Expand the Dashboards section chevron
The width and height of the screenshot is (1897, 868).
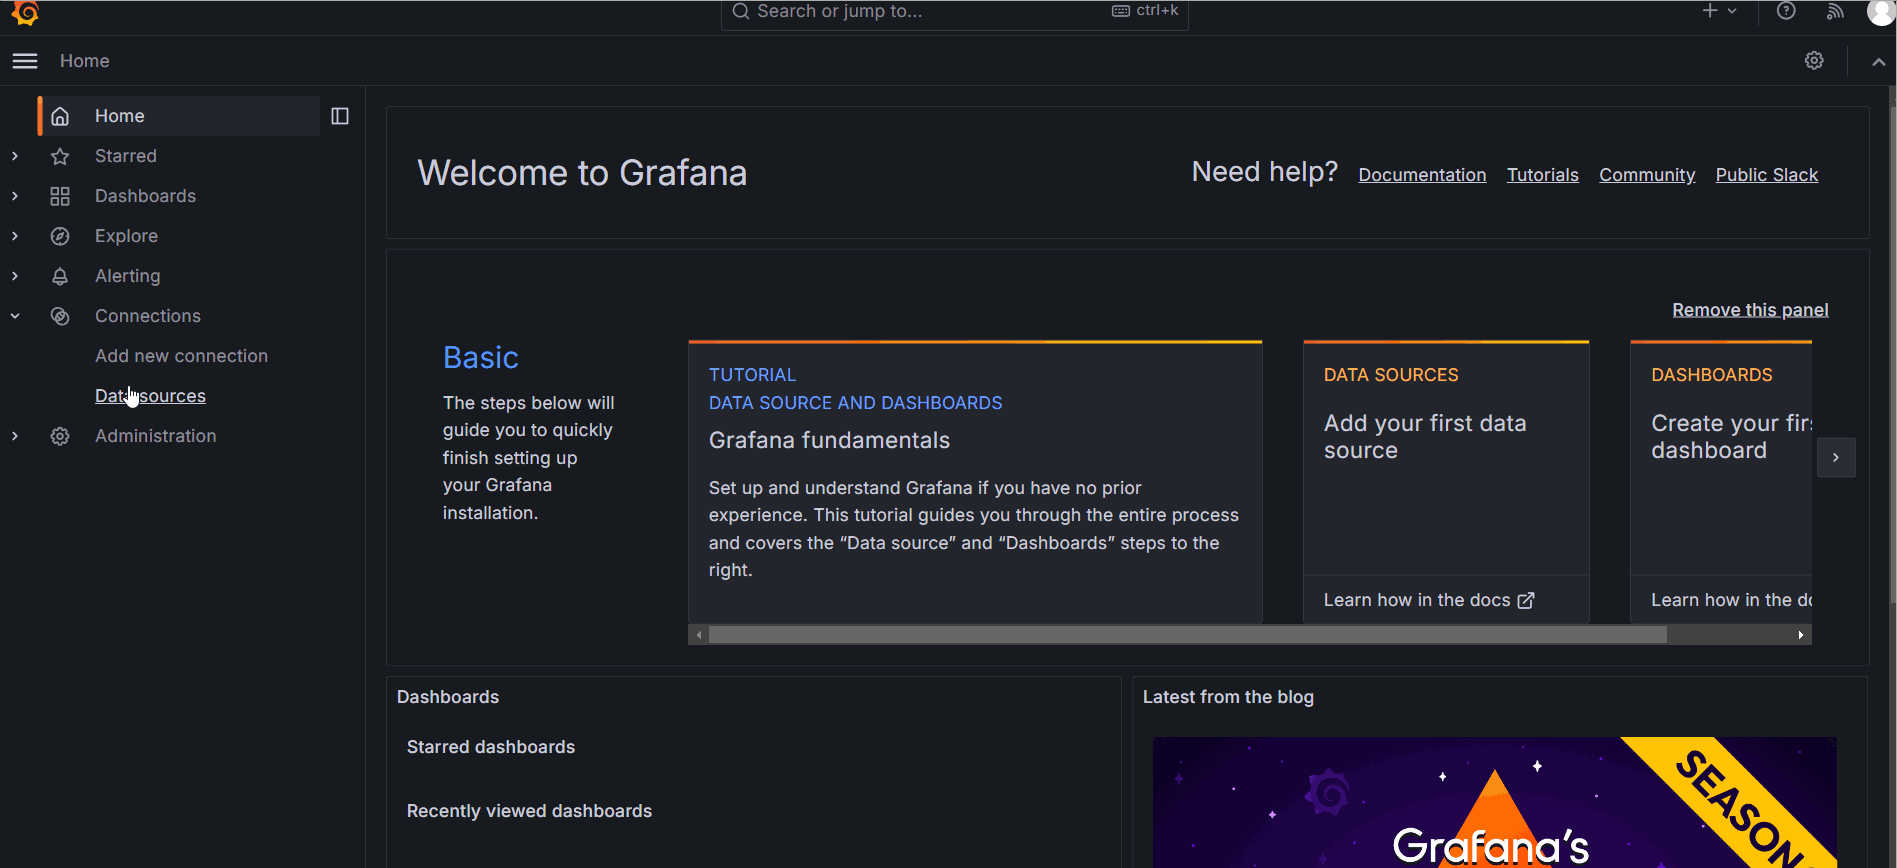[15, 196]
